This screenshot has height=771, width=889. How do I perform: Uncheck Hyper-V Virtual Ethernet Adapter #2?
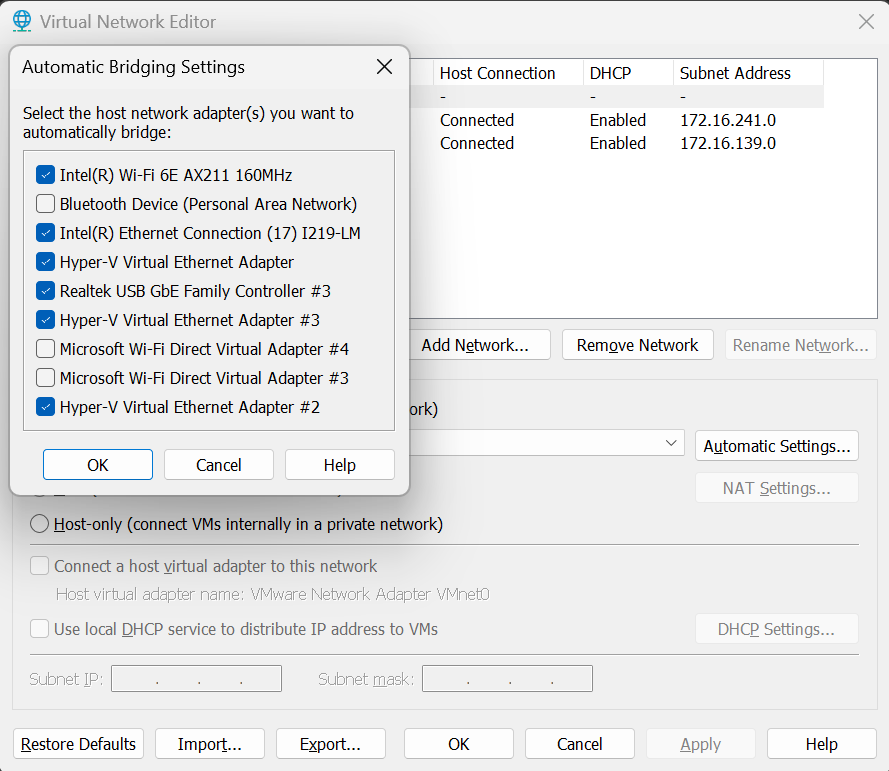click(x=45, y=406)
